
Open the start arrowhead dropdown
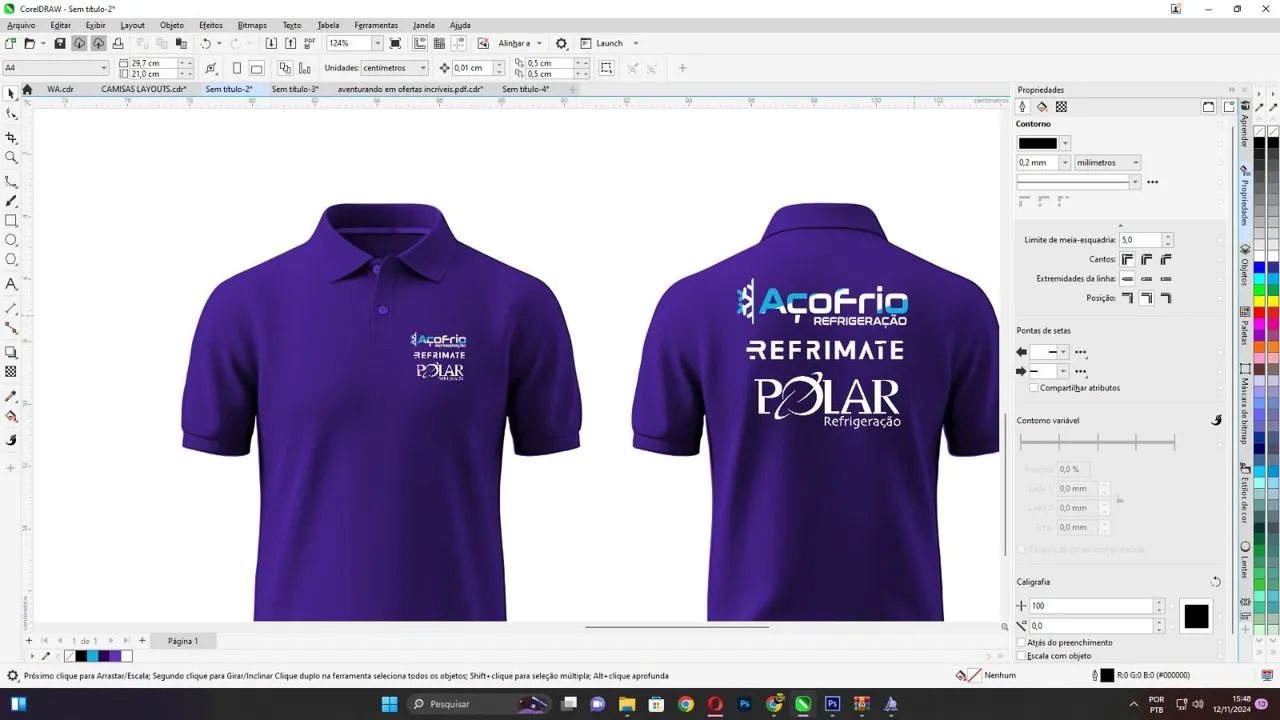(1064, 352)
